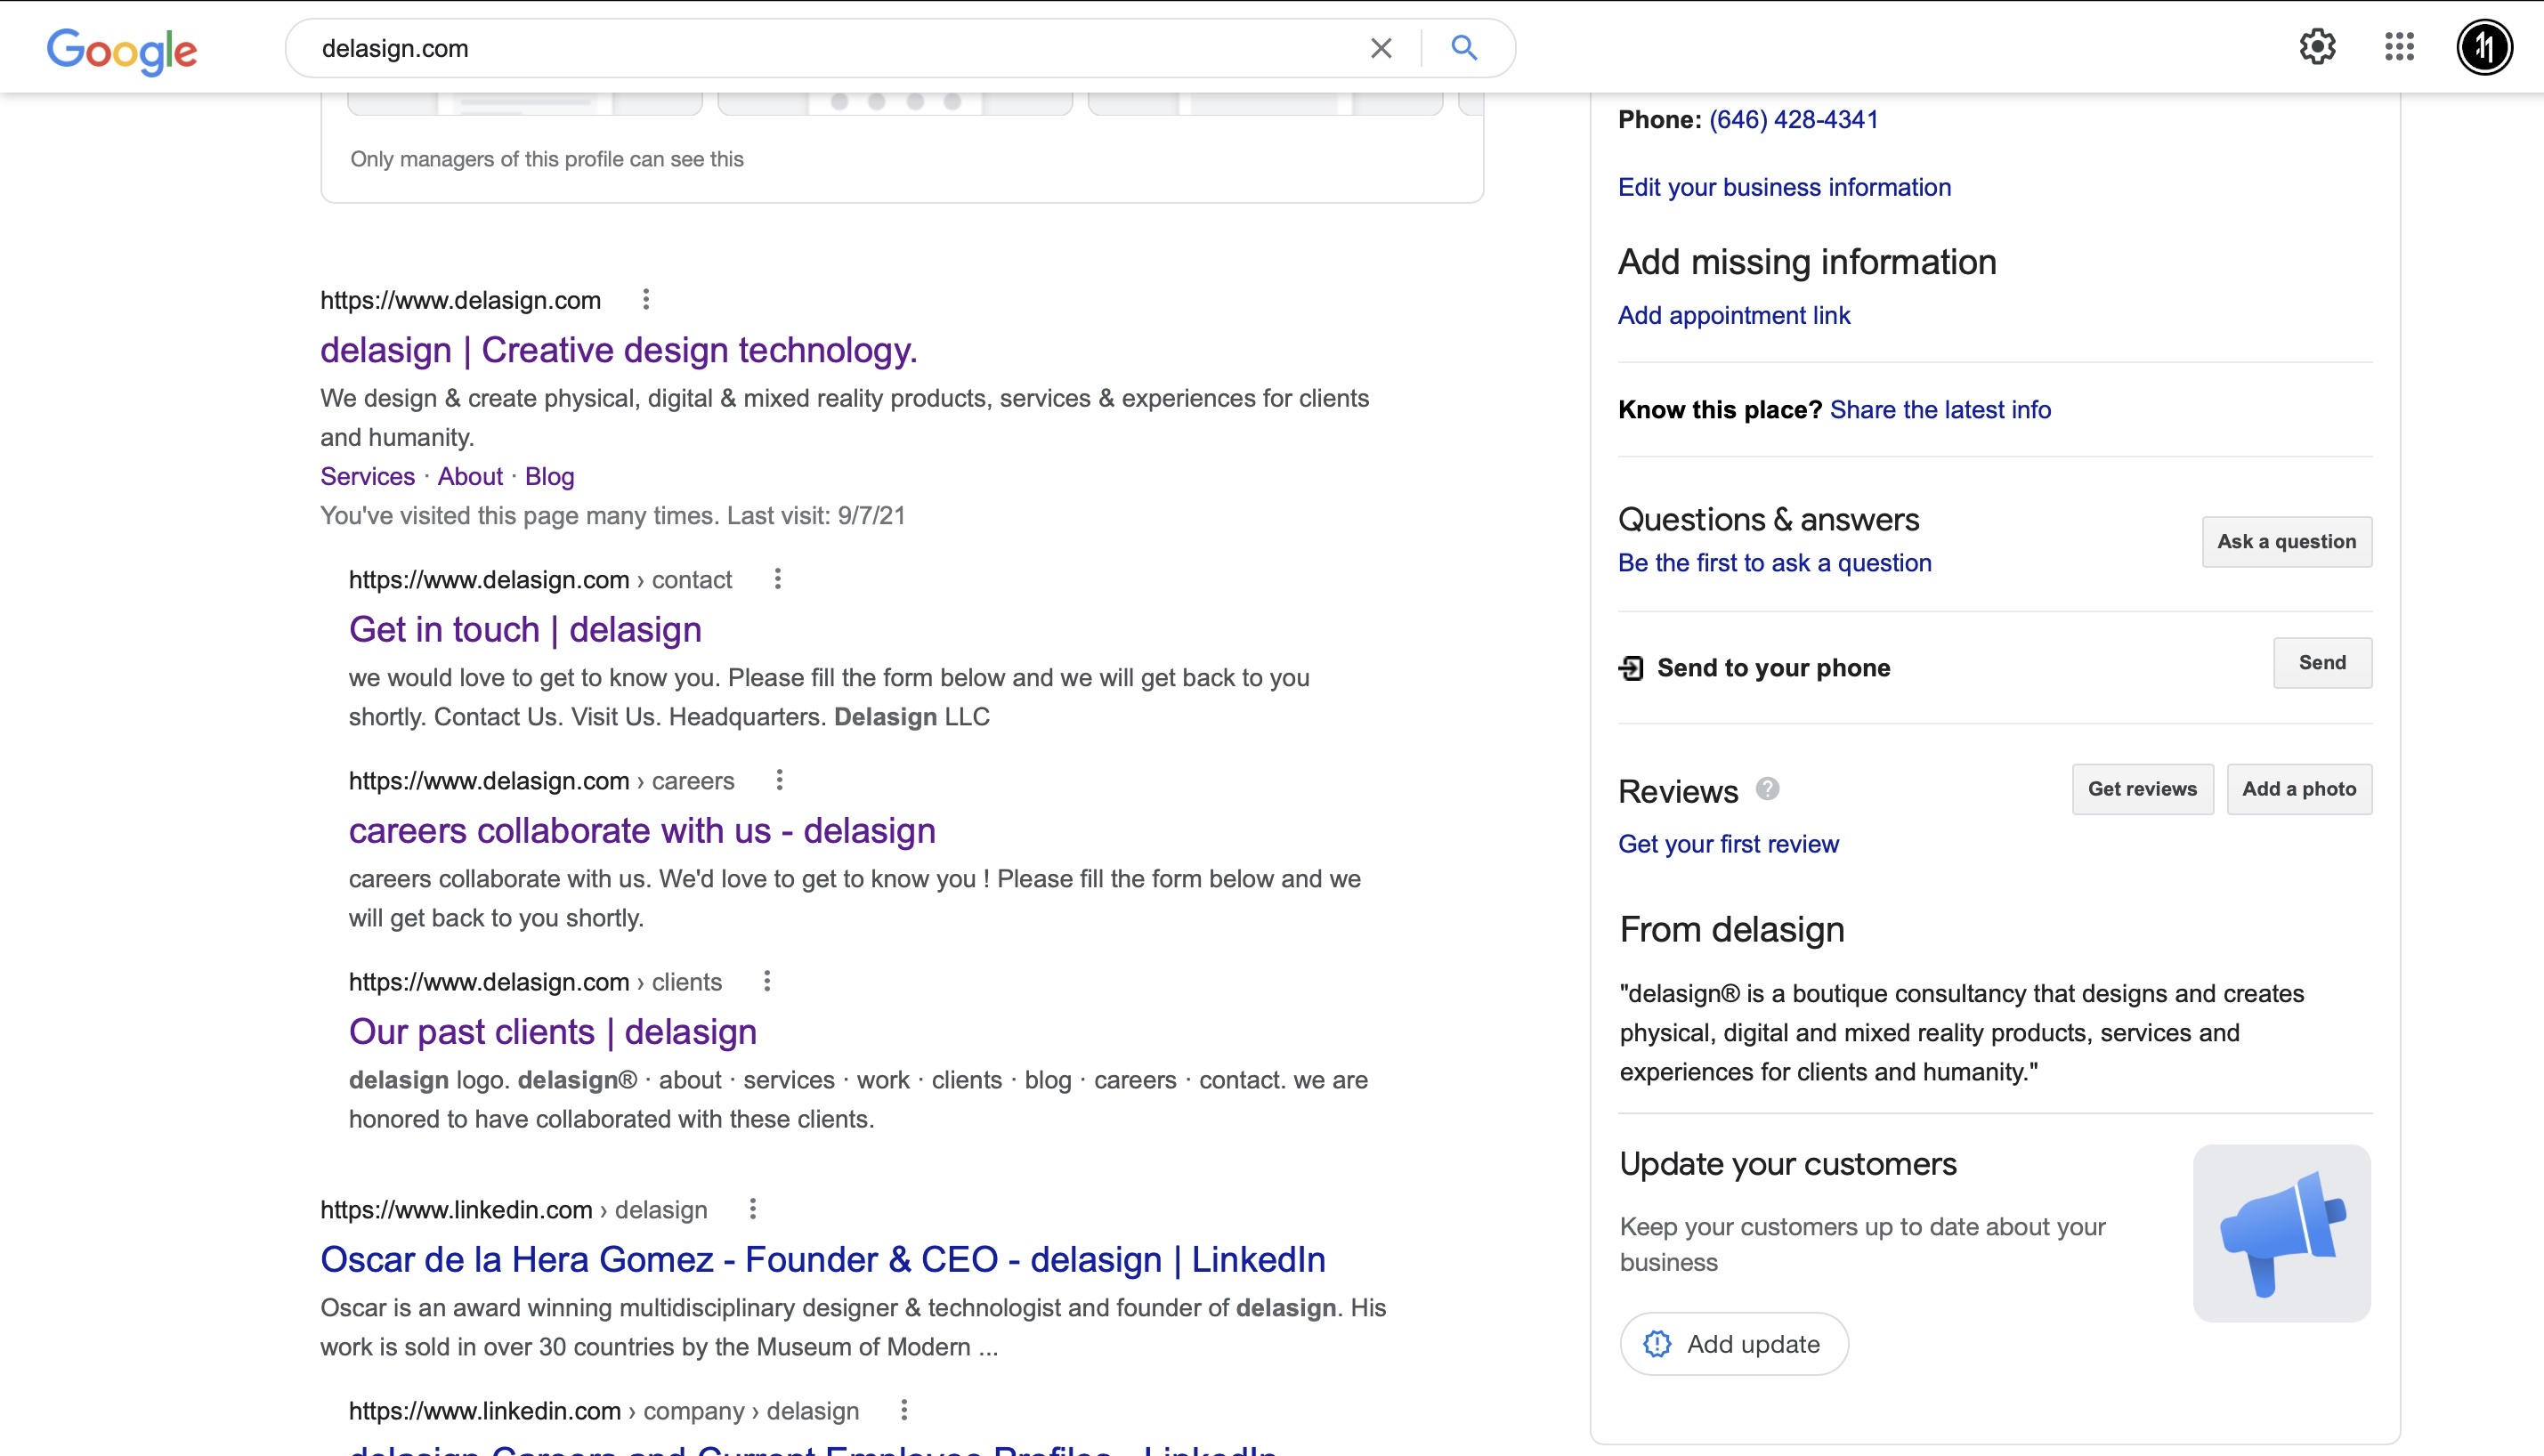Open the Our past clients | delasign result
The image size is (2544, 1456).
point(552,1032)
